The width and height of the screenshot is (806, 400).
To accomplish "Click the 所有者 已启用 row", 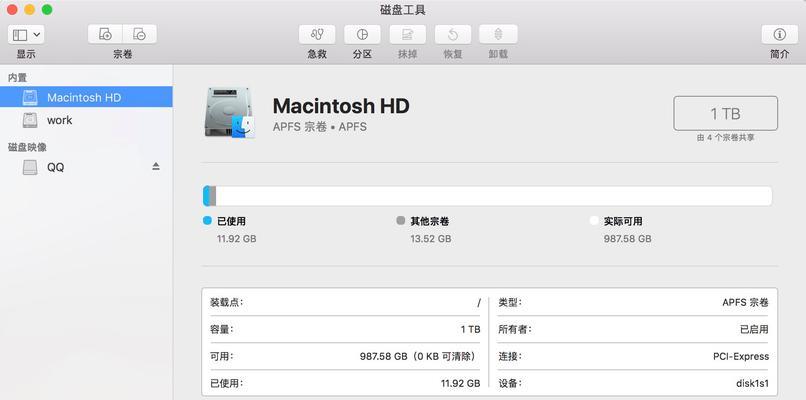I will pos(633,329).
